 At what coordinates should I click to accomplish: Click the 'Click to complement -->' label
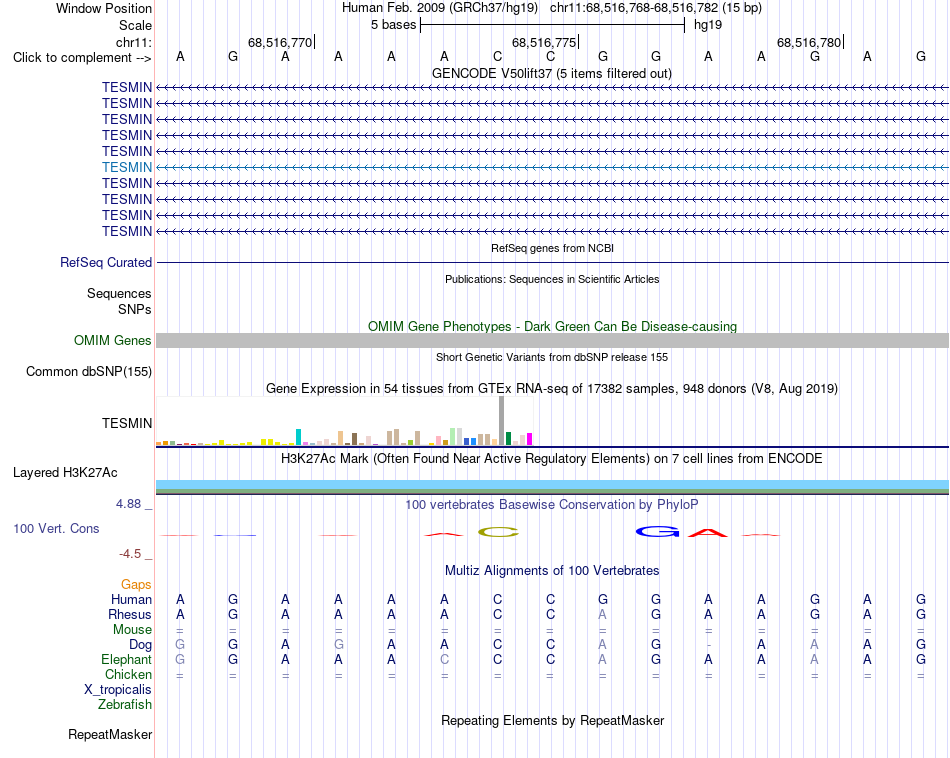pos(82,58)
